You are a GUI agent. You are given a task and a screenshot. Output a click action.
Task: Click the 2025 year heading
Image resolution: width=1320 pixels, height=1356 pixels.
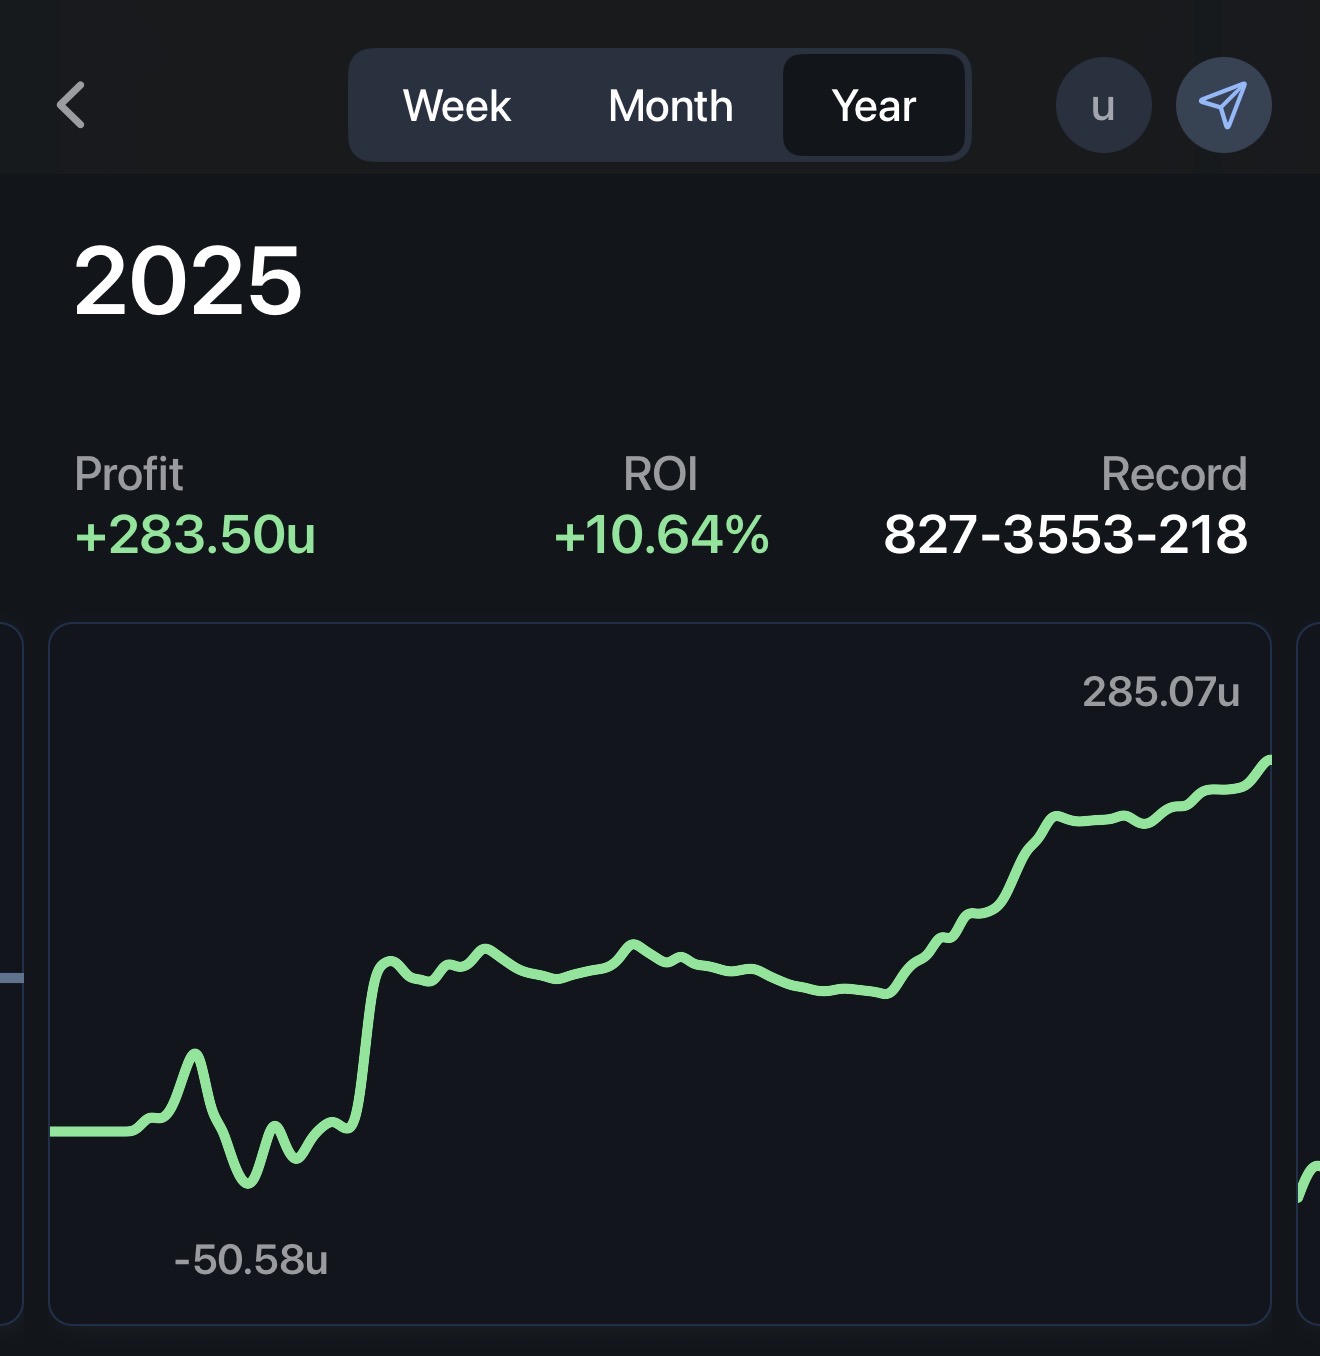pos(188,281)
